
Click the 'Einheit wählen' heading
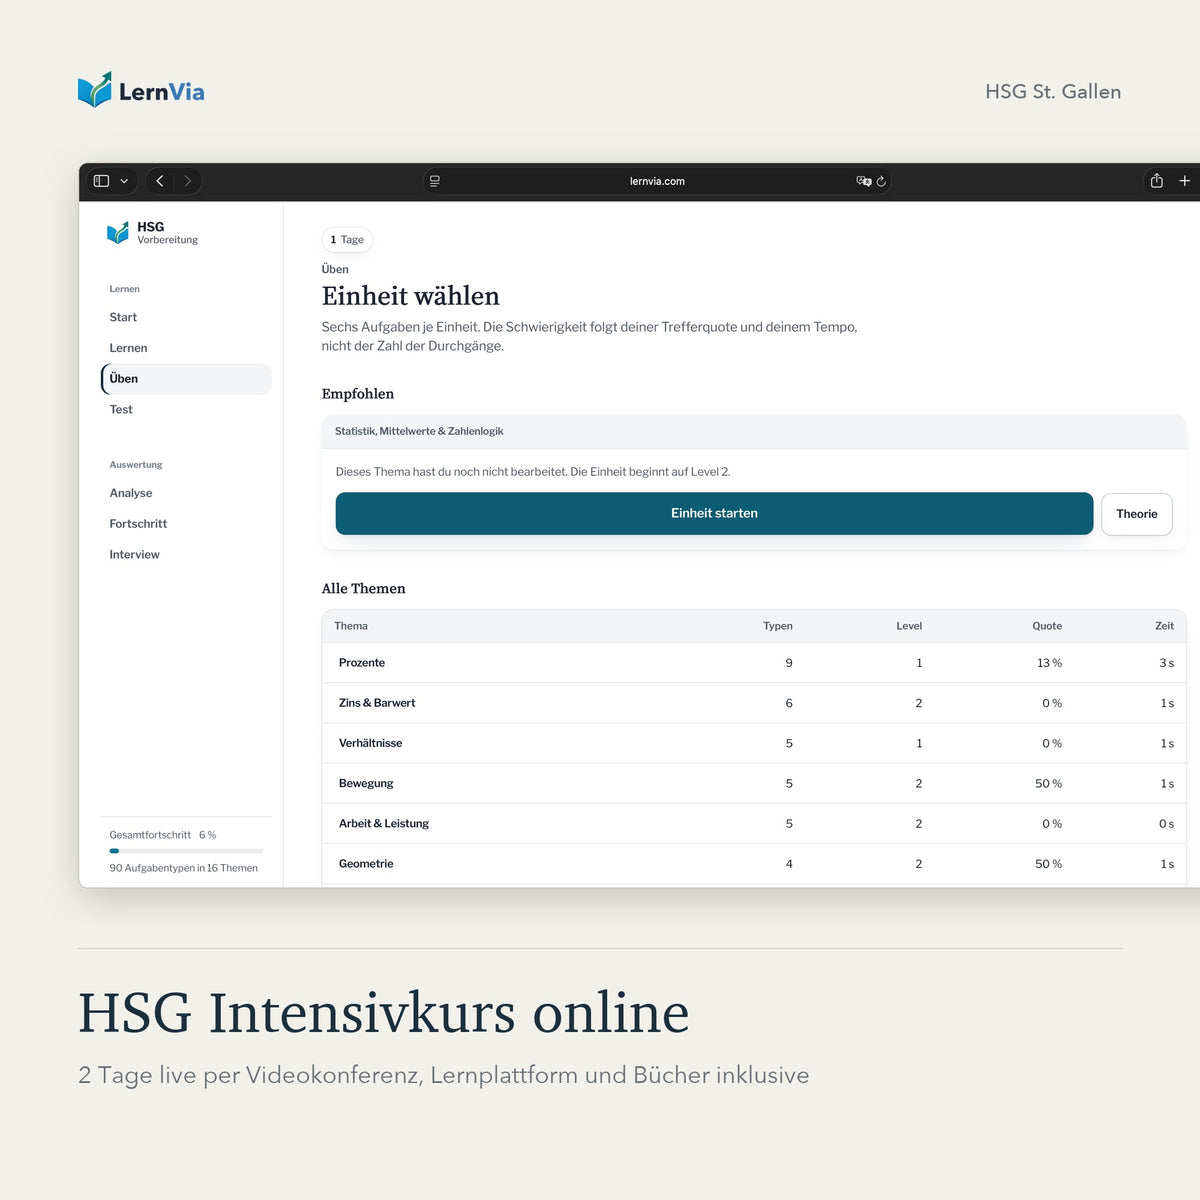coord(410,296)
